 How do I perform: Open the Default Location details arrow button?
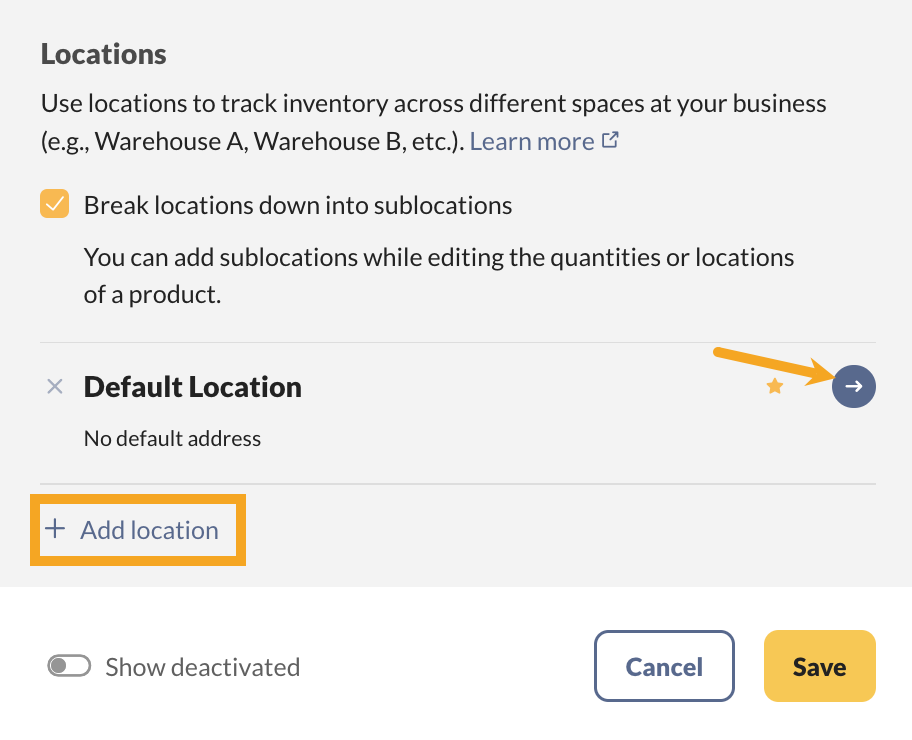coord(853,387)
